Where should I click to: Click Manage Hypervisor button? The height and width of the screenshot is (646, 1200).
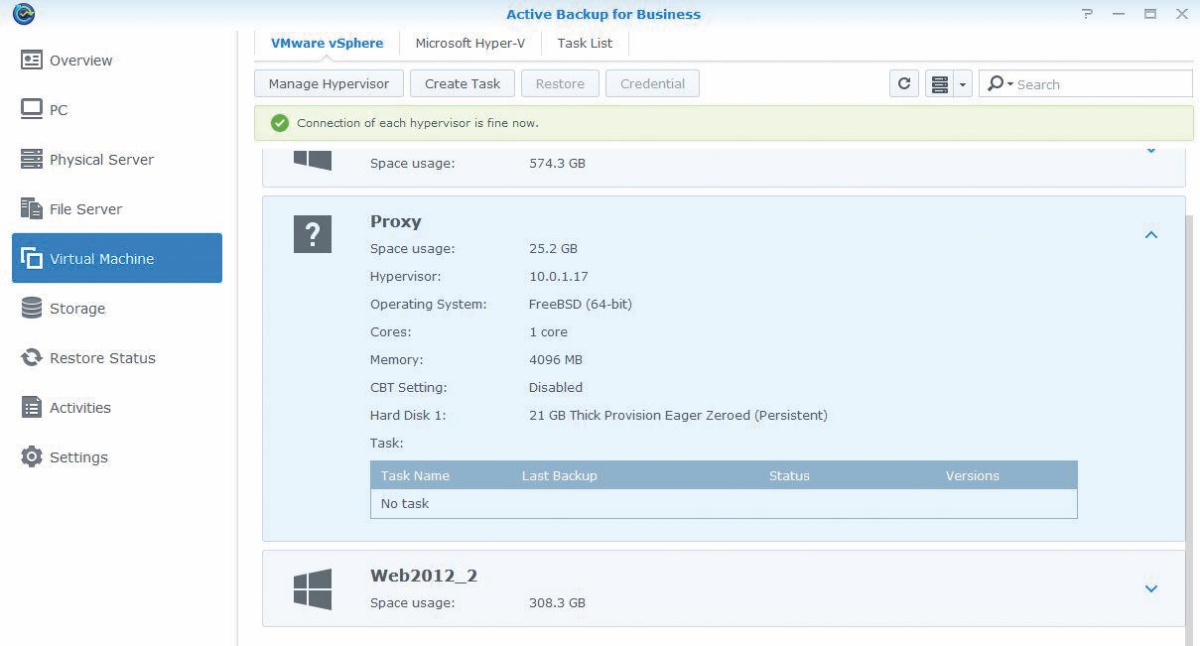point(329,84)
